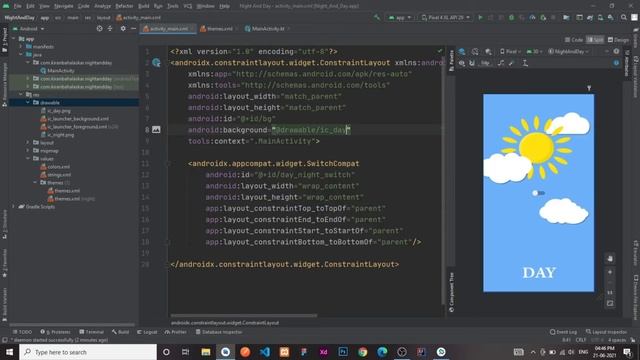Click the Guidelines icon in the design toolbar

(525, 63)
